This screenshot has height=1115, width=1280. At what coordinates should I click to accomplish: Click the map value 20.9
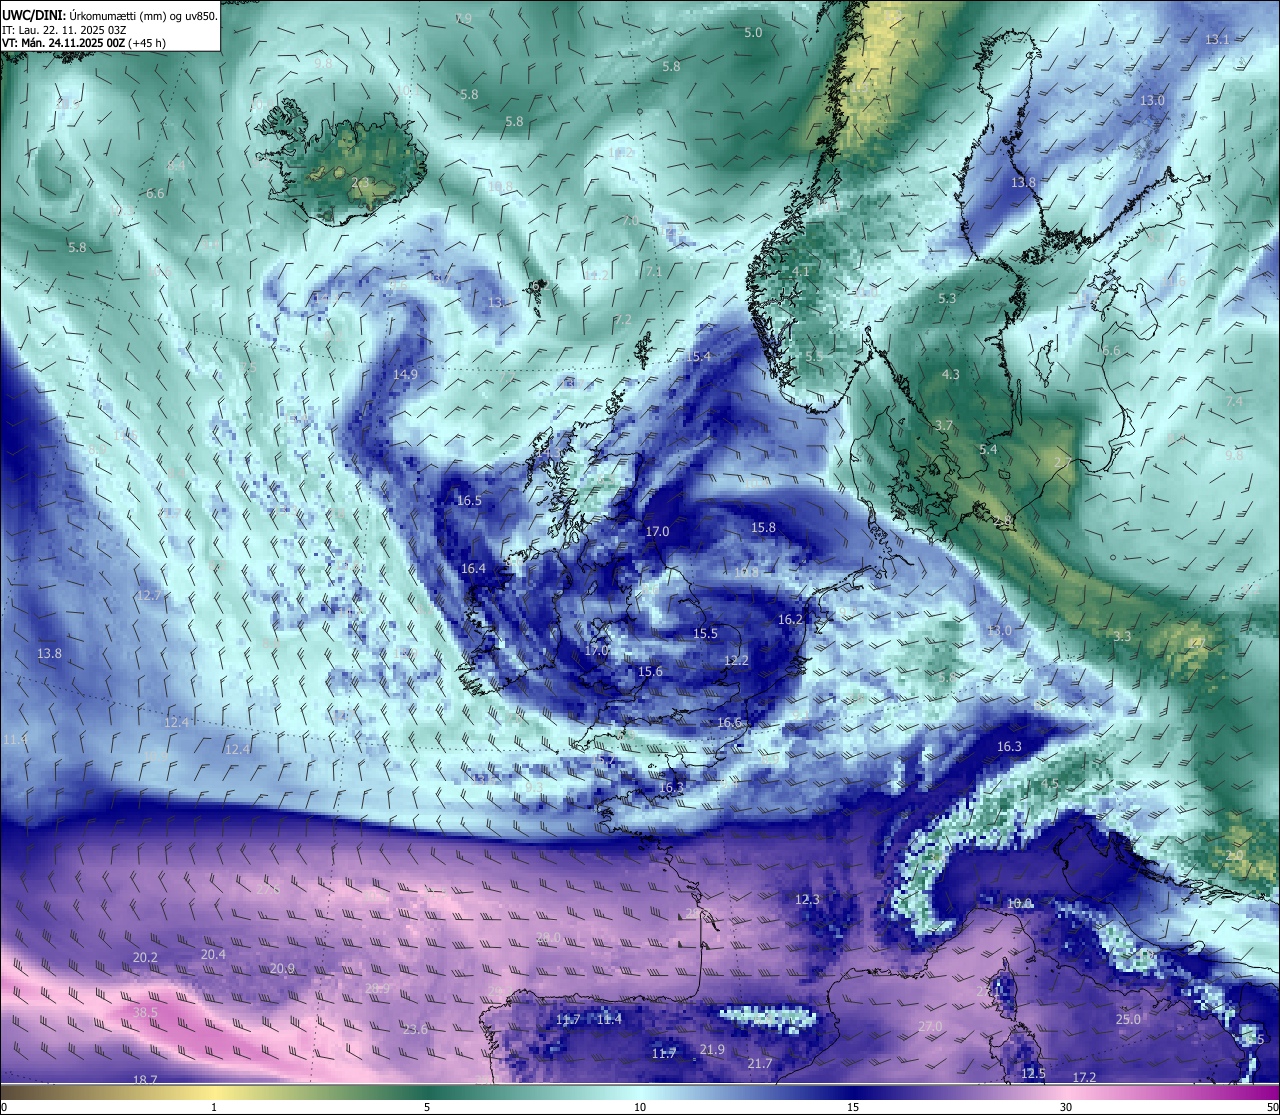282,968
